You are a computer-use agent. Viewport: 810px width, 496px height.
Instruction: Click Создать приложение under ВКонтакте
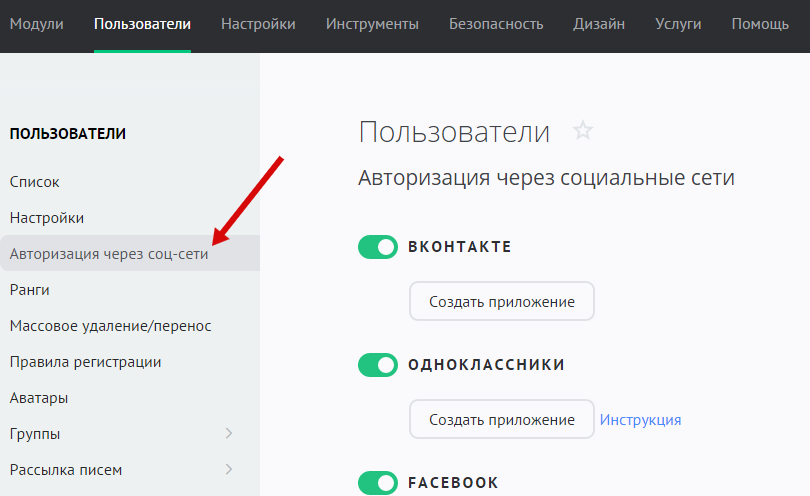click(x=502, y=301)
